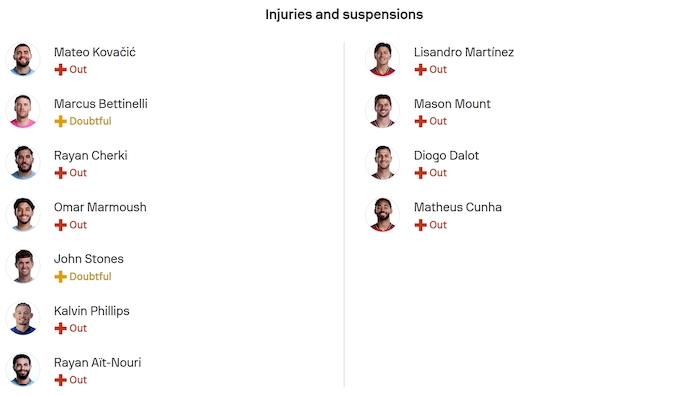Viewport: 690px width, 395px height.
Task: Open Matheus Cunha's name link
Action: coord(458,207)
